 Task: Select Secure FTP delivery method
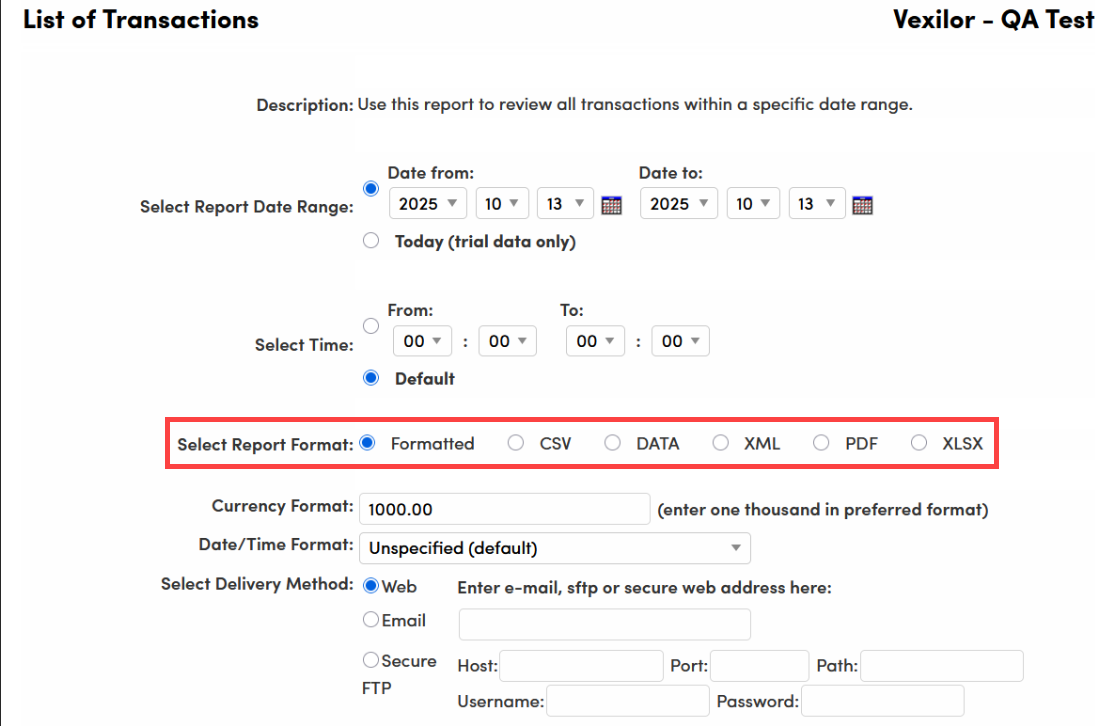371,660
